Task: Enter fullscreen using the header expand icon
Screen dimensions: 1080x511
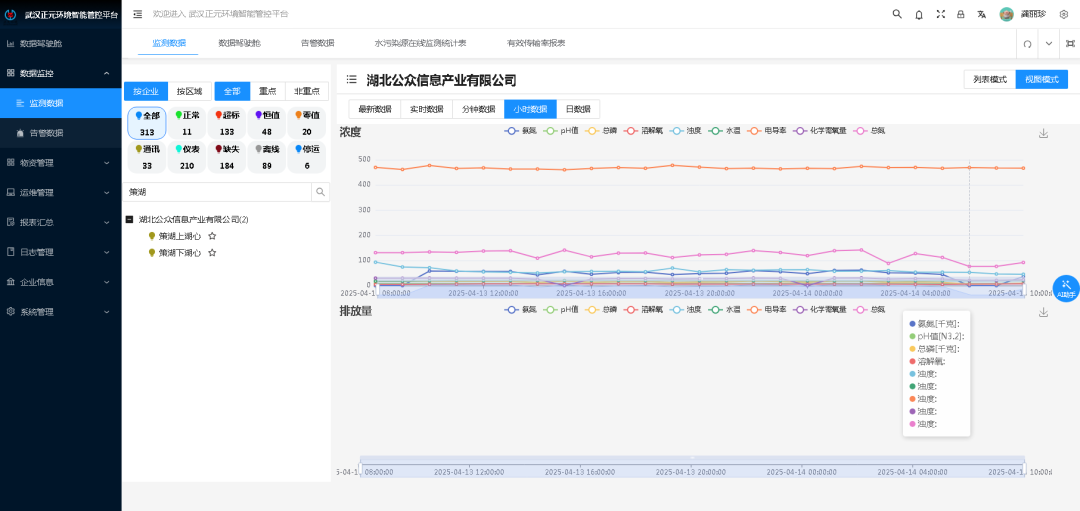Action: click(x=940, y=14)
